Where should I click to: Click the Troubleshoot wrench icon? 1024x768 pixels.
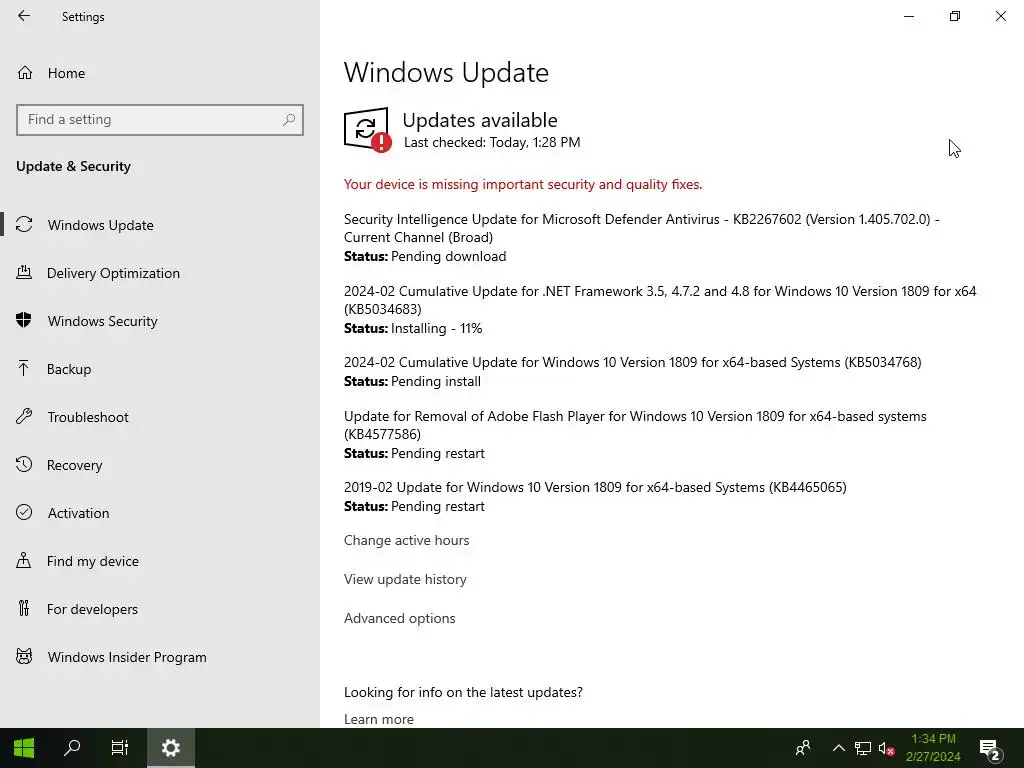24,416
